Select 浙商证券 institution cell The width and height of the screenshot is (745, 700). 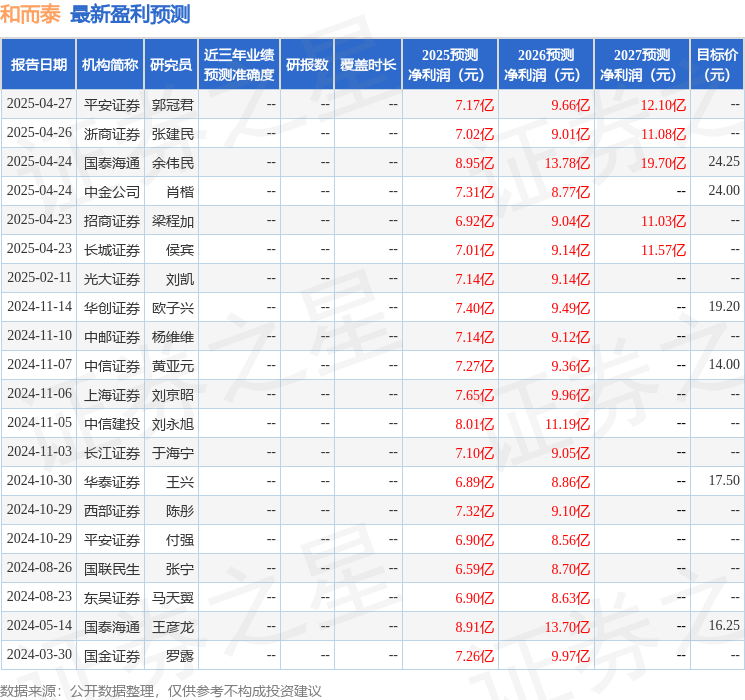click(112, 134)
